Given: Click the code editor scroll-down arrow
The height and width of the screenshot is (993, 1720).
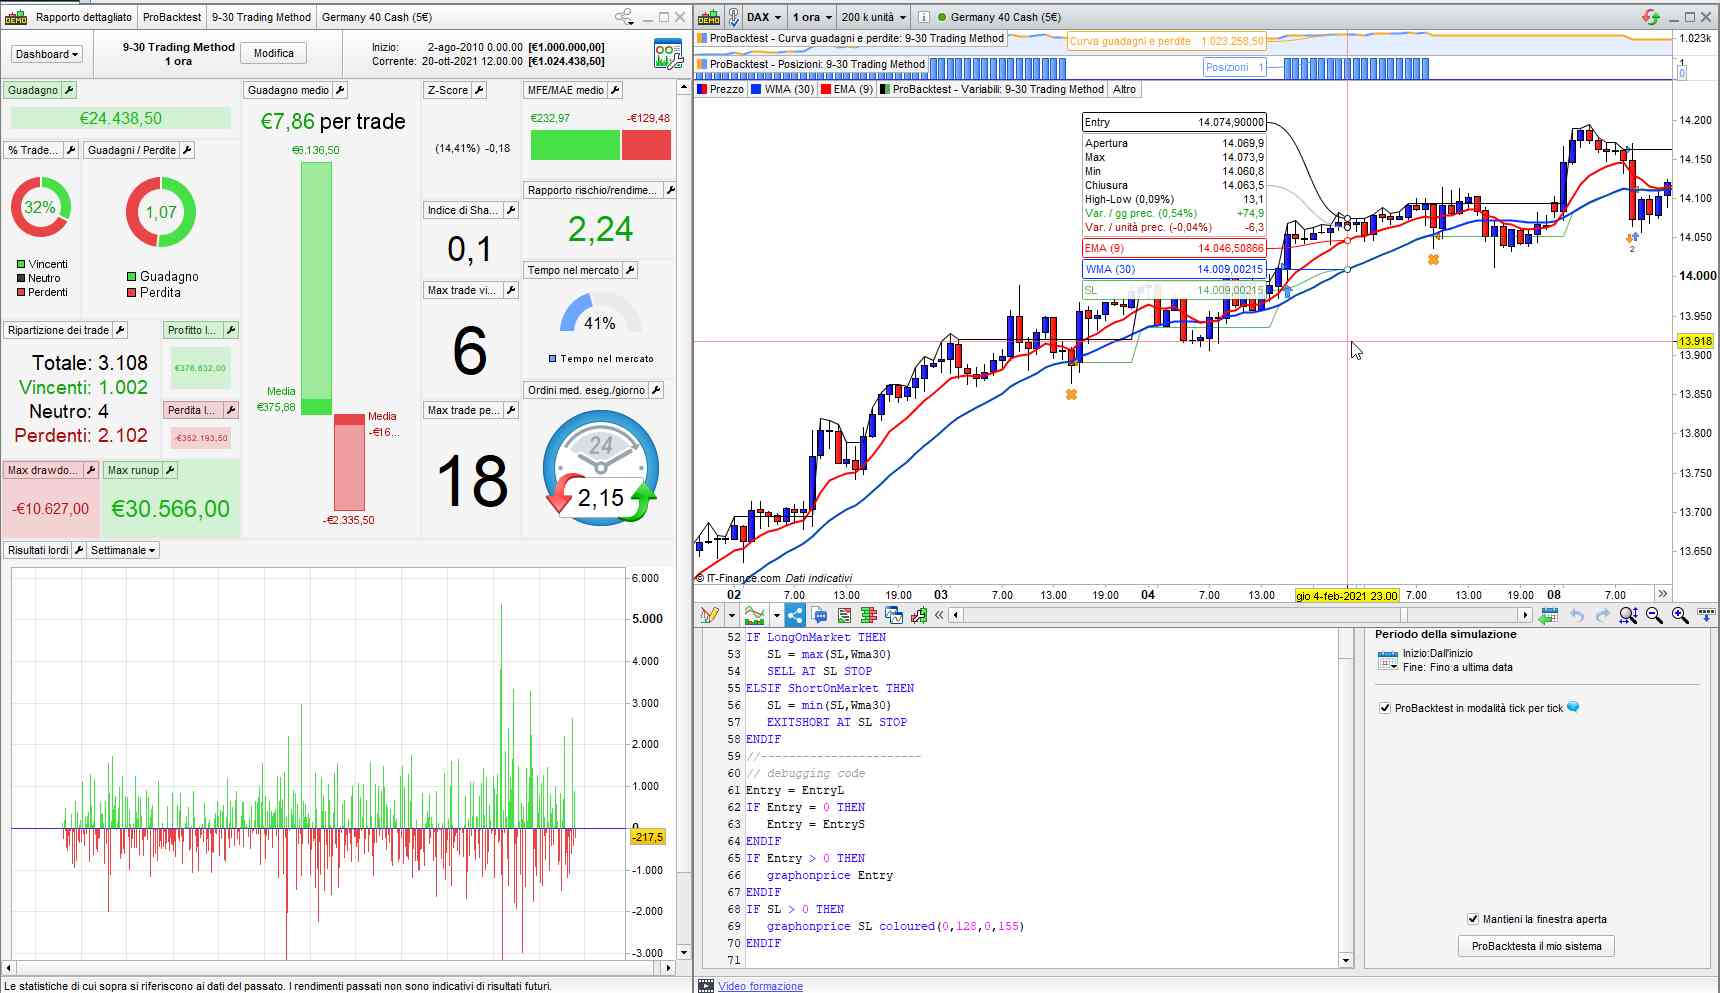Looking at the screenshot, I should 1345,961.
